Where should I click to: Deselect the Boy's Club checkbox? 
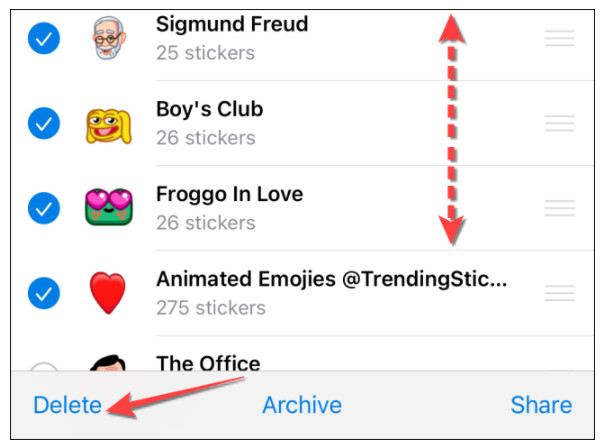(x=43, y=123)
